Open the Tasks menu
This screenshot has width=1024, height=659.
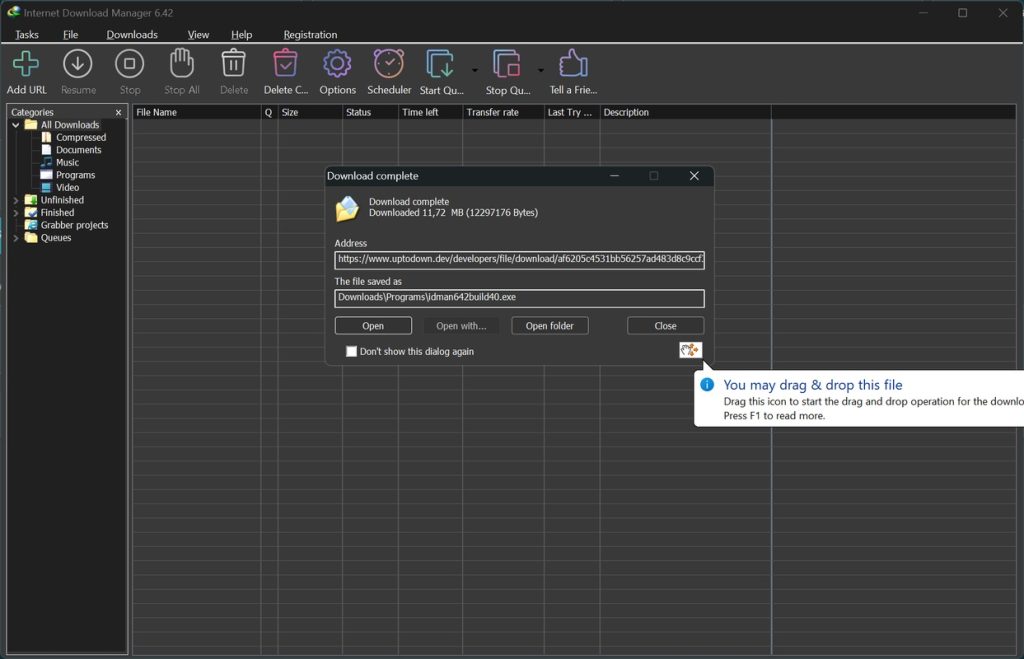(27, 35)
